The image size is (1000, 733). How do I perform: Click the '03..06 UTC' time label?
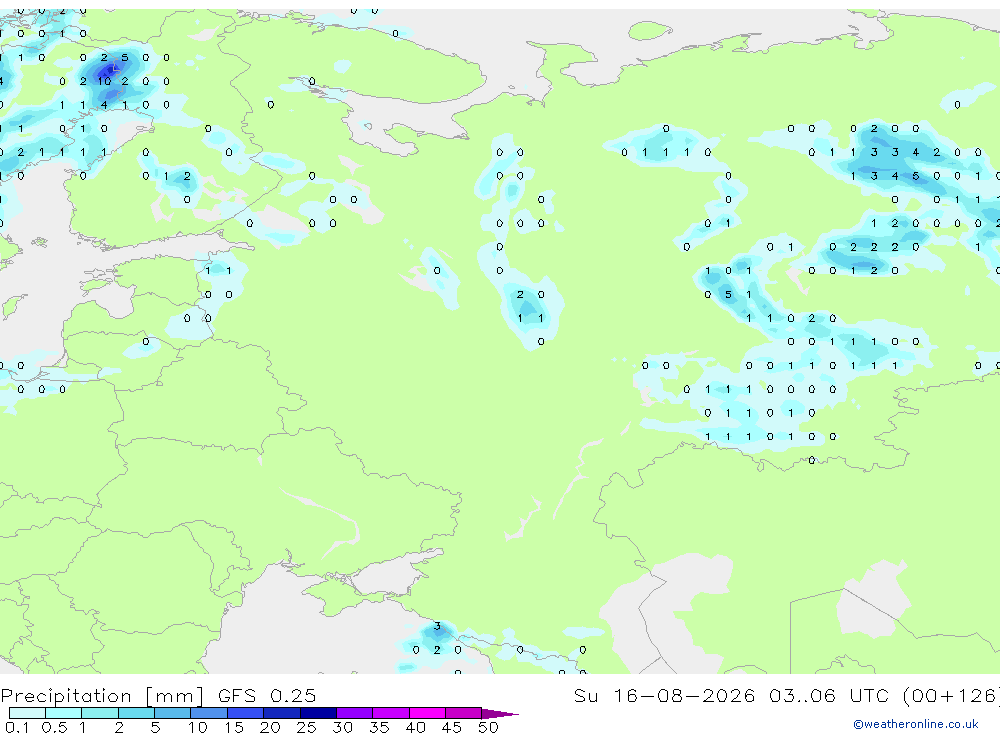829,695
